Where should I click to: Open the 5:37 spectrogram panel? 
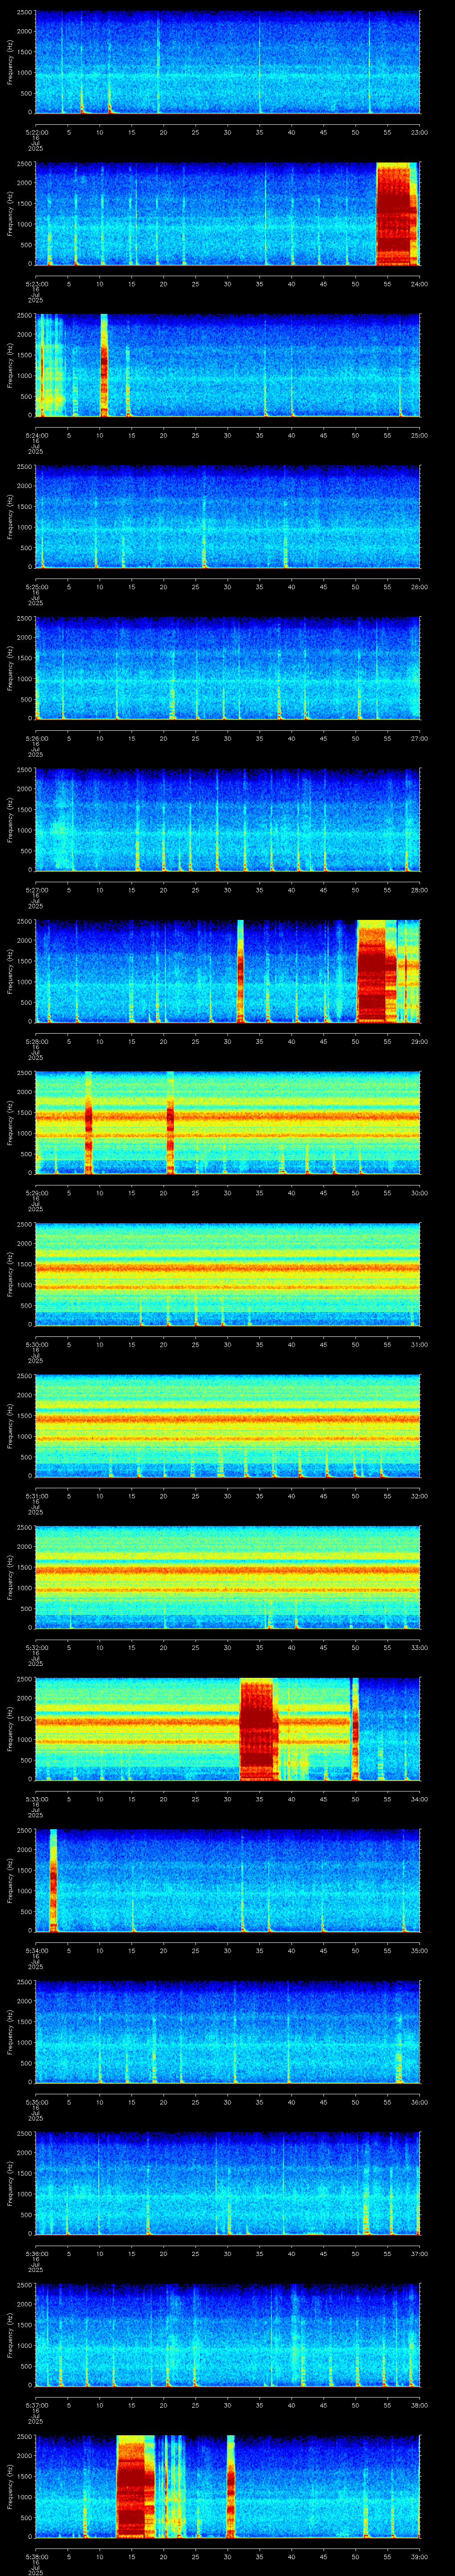227,2335
